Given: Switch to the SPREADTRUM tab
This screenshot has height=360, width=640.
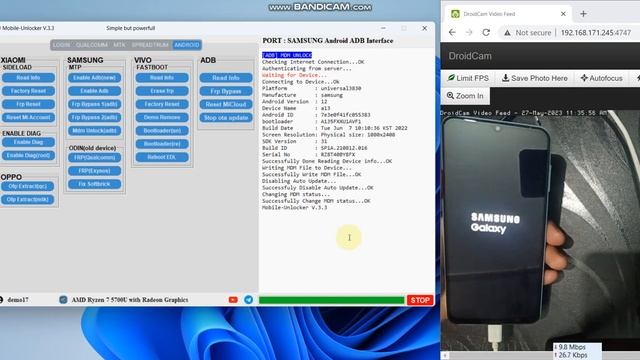Looking at the screenshot, I should pos(150,45).
